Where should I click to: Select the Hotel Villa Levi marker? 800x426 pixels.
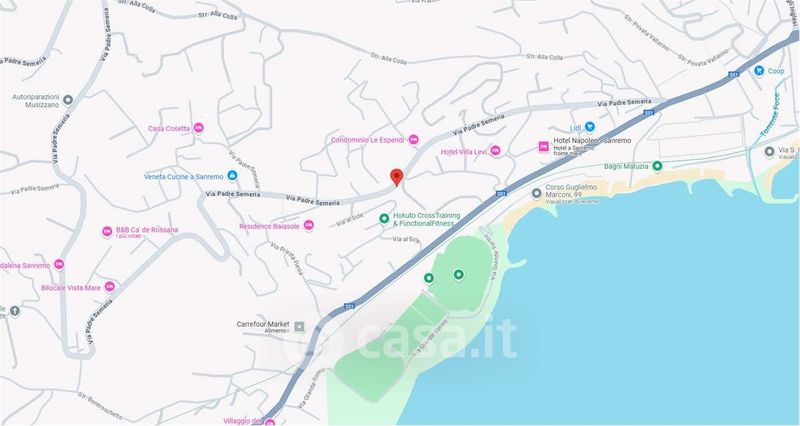pyautogui.click(x=495, y=151)
